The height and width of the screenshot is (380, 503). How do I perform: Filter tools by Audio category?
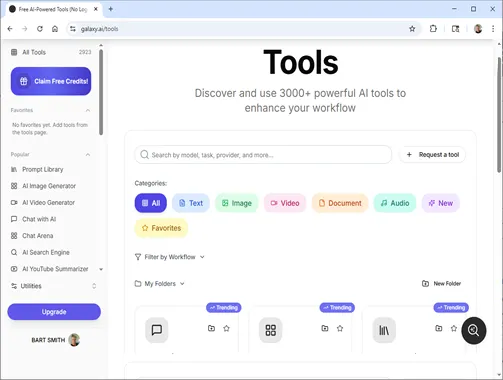click(x=395, y=203)
